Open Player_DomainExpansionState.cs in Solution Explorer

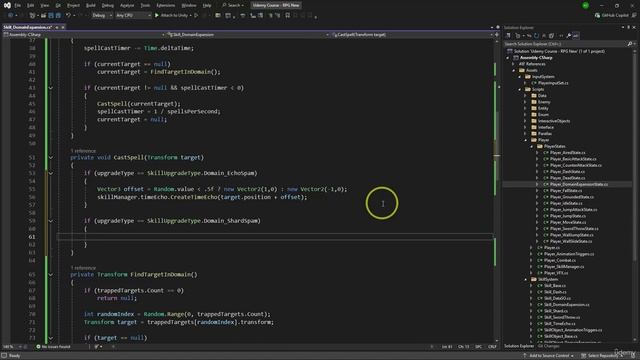click(578, 184)
